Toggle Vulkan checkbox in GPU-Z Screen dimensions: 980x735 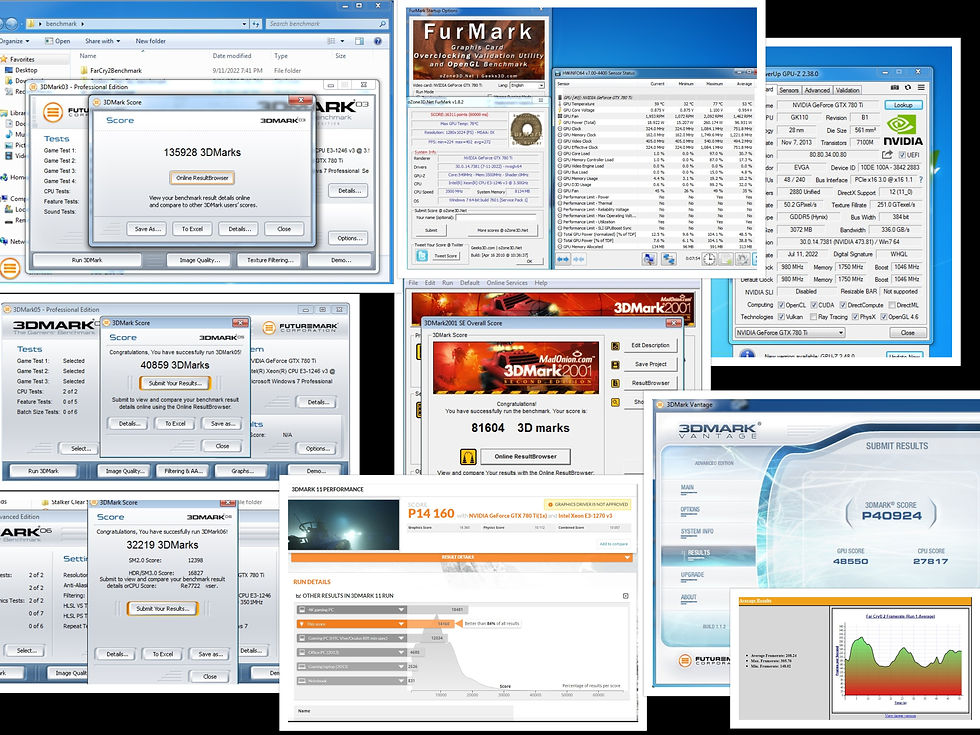coord(781,317)
